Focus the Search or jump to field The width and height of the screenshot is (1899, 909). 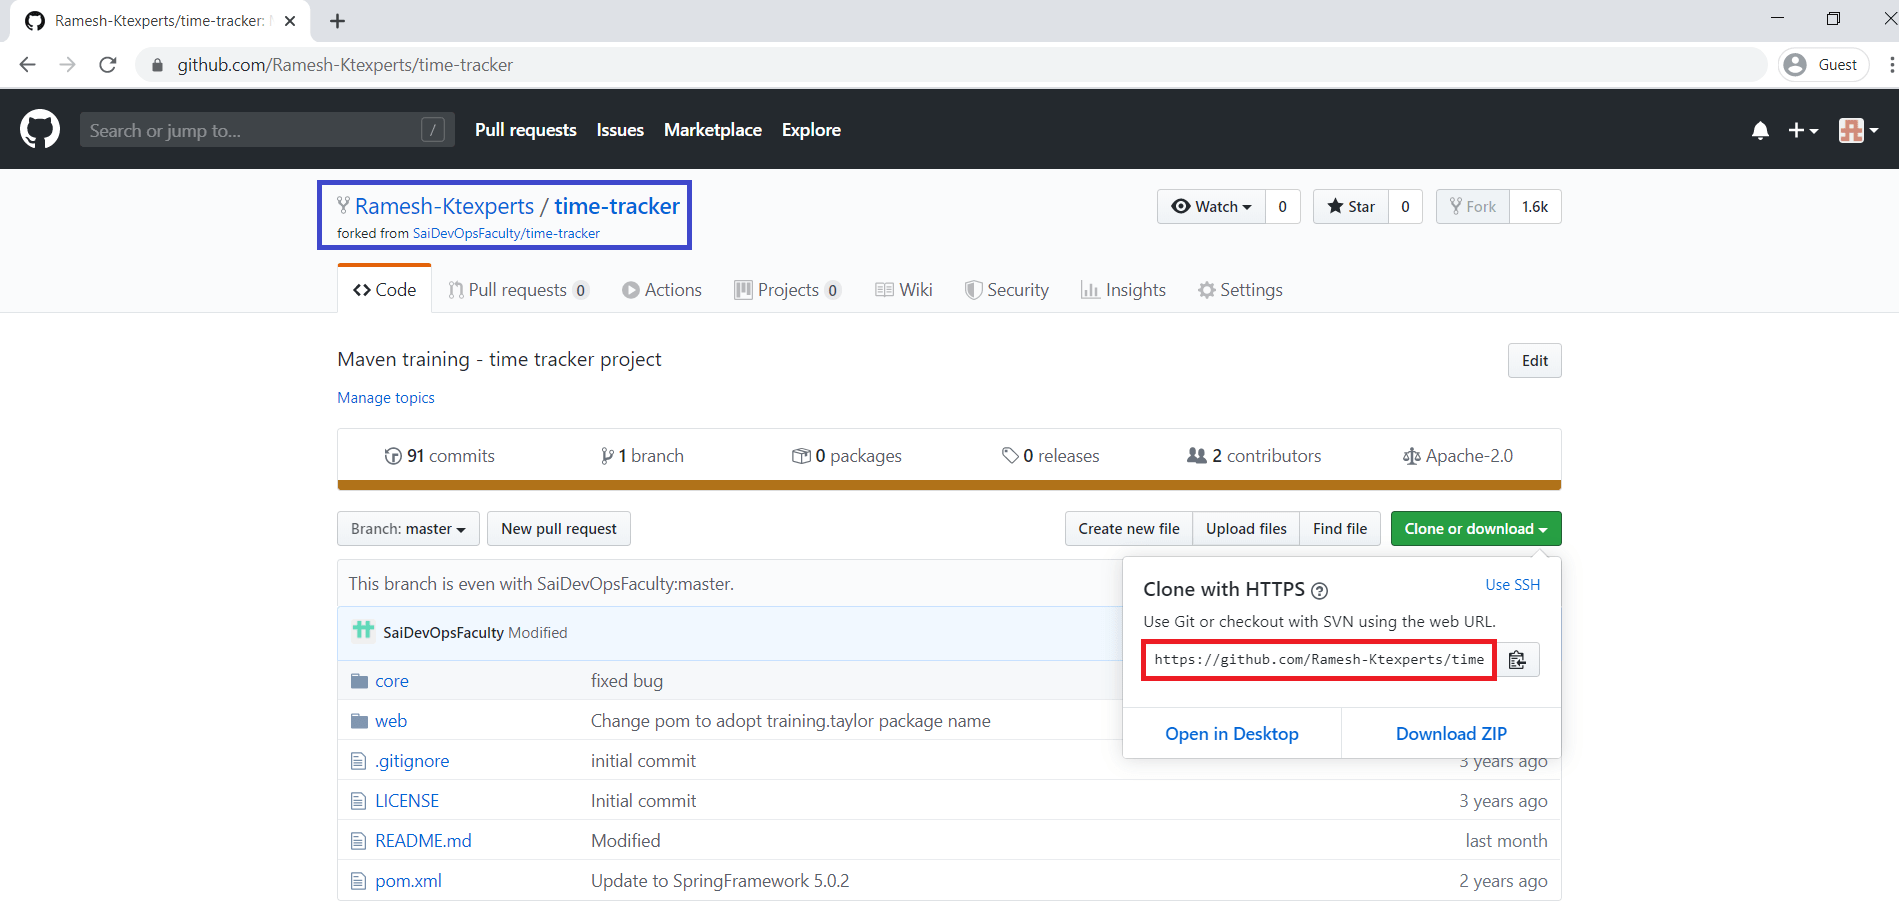(x=267, y=130)
